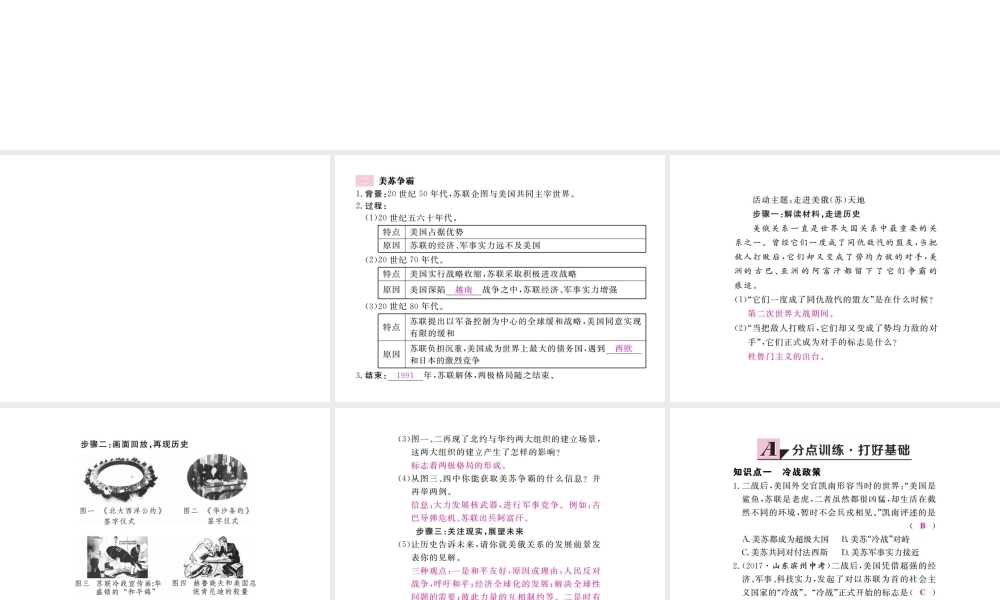Click the '美苏争霸' section heading

coord(396,181)
